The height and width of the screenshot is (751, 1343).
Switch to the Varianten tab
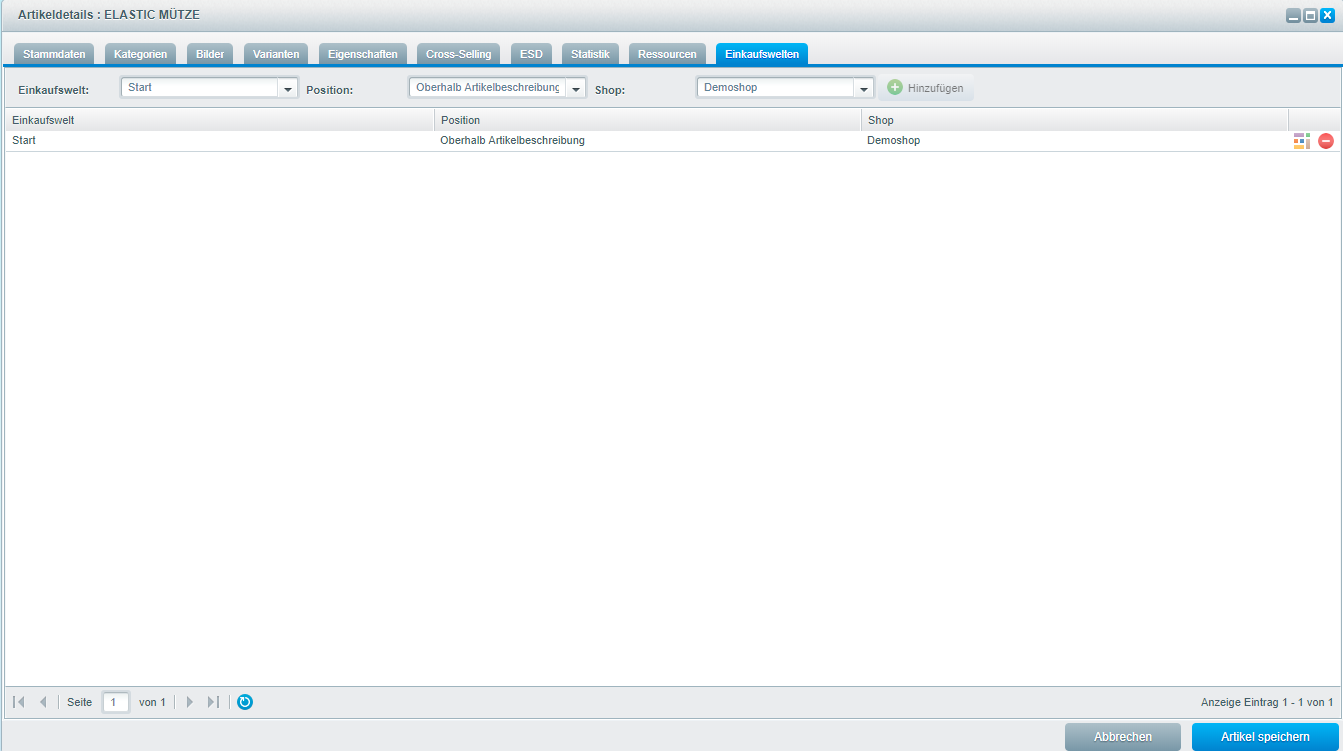pyautogui.click(x=277, y=54)
